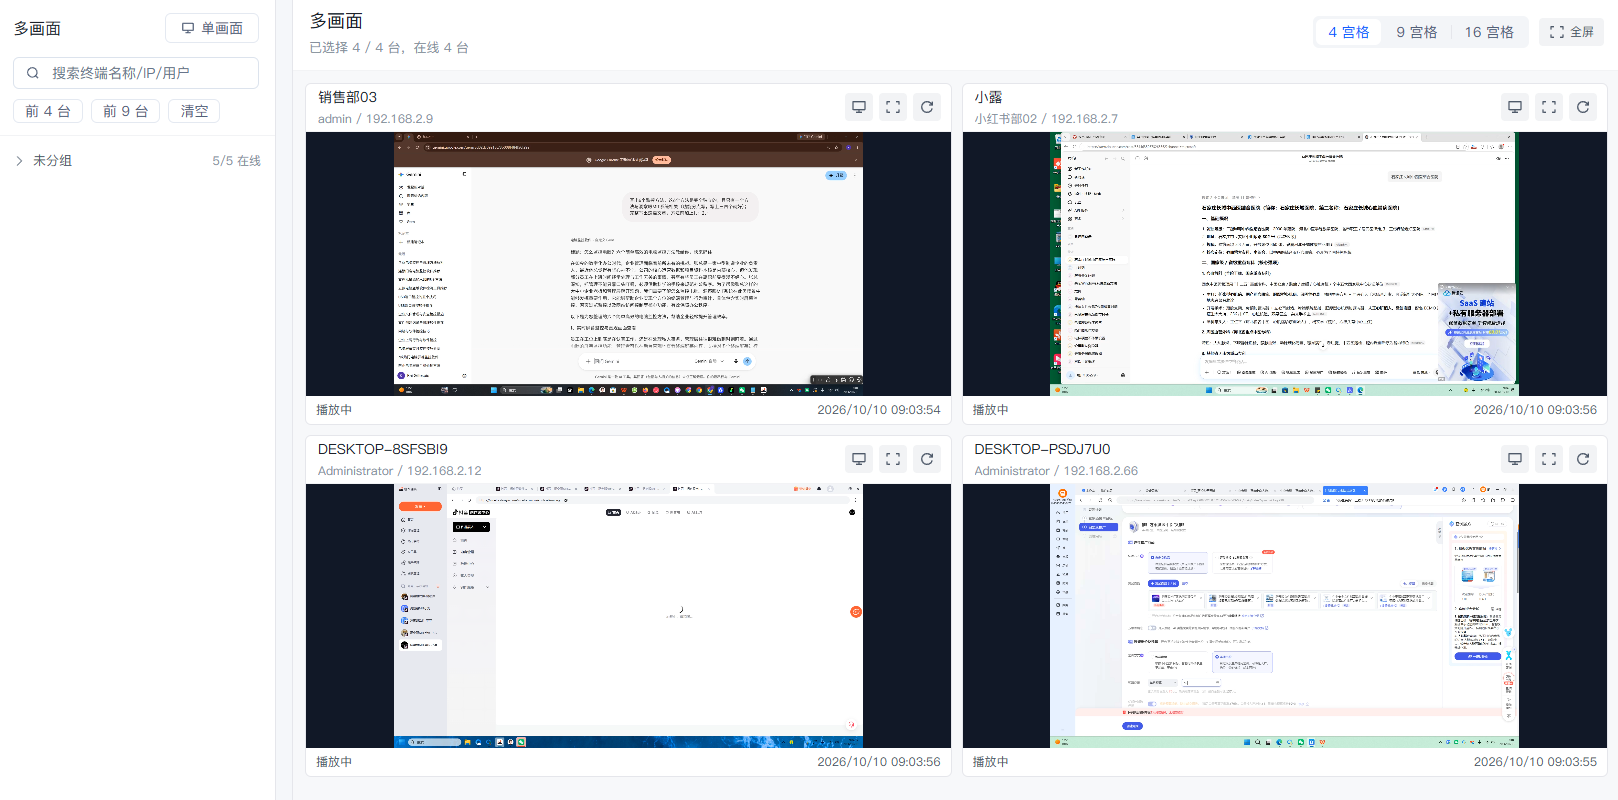Expand the 未分组 group
The image size is (1618, 800).
click(19, 161)
